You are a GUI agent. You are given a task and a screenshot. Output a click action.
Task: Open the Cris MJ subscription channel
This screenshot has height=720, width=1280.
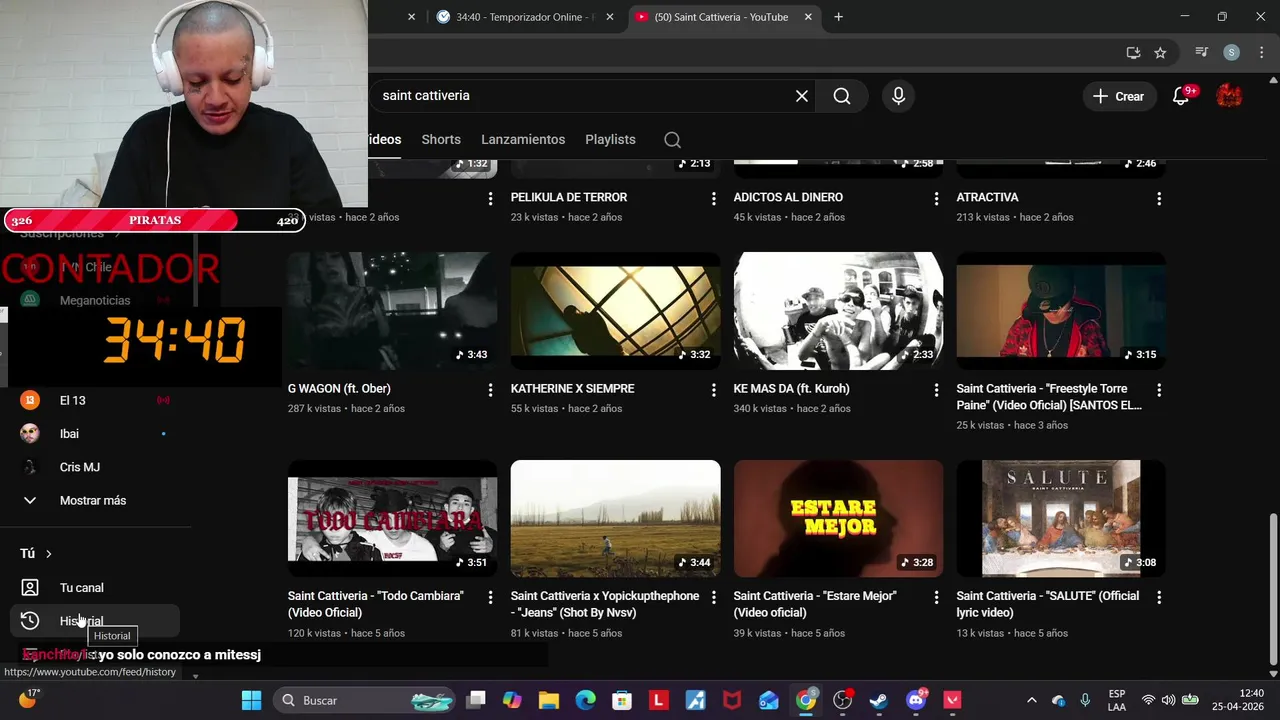(95, 467)
